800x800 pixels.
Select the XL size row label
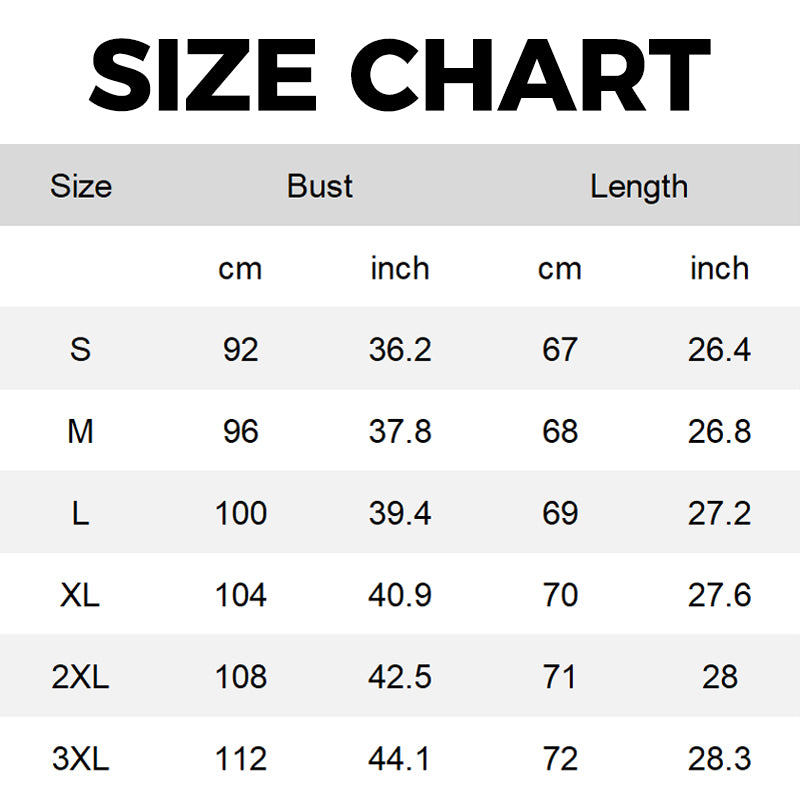pos(81,595)
